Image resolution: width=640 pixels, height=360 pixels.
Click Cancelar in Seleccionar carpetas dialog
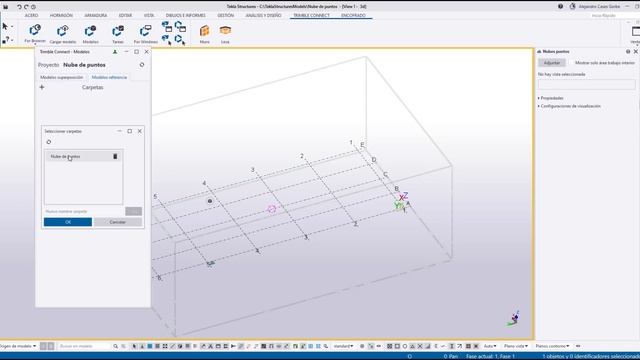[x=118, y=222]
